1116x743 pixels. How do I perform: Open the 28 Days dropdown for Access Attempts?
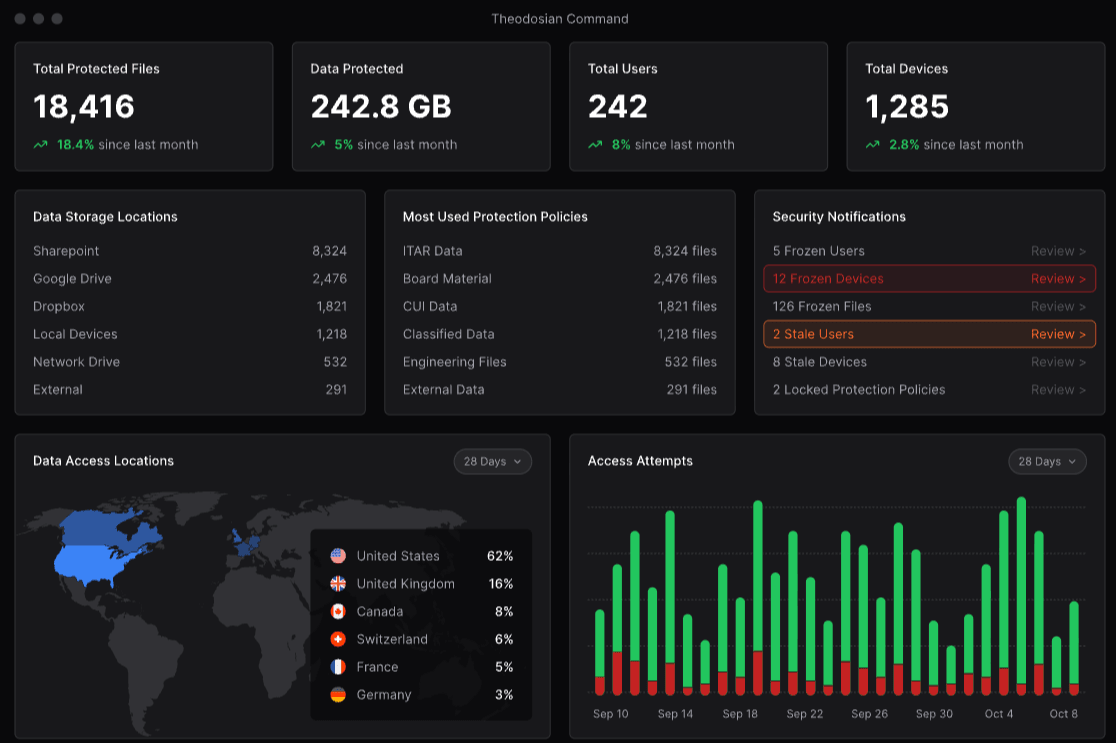point(1047,461)
